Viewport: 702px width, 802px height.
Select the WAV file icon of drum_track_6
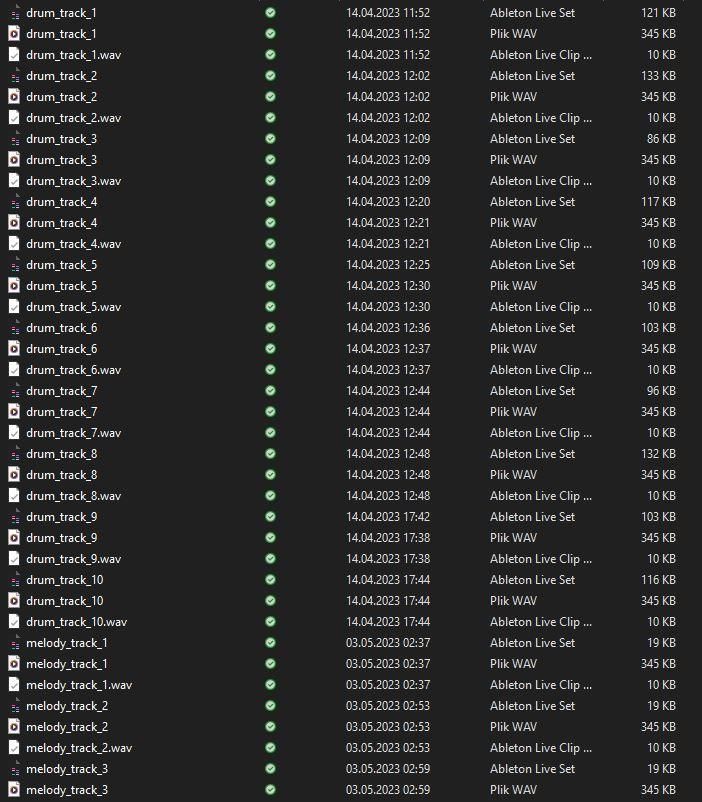click(14, 348)
